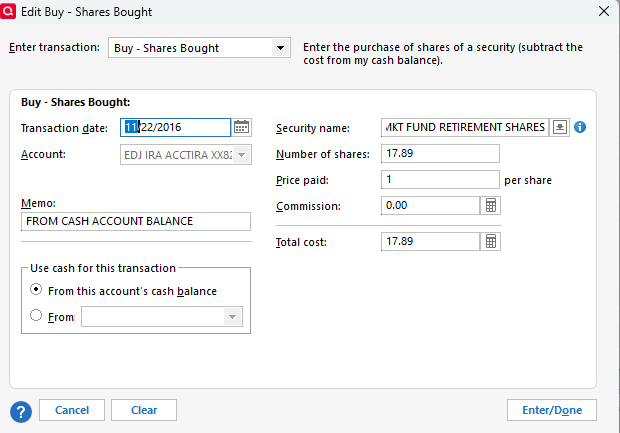
Task: Select From this account's cash balance
Action: point(37,290)
